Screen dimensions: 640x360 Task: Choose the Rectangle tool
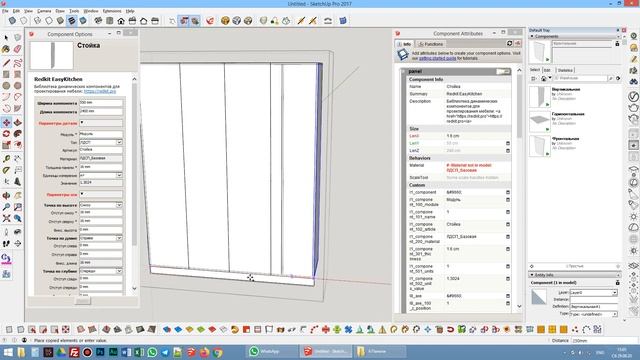coord(6,74)
